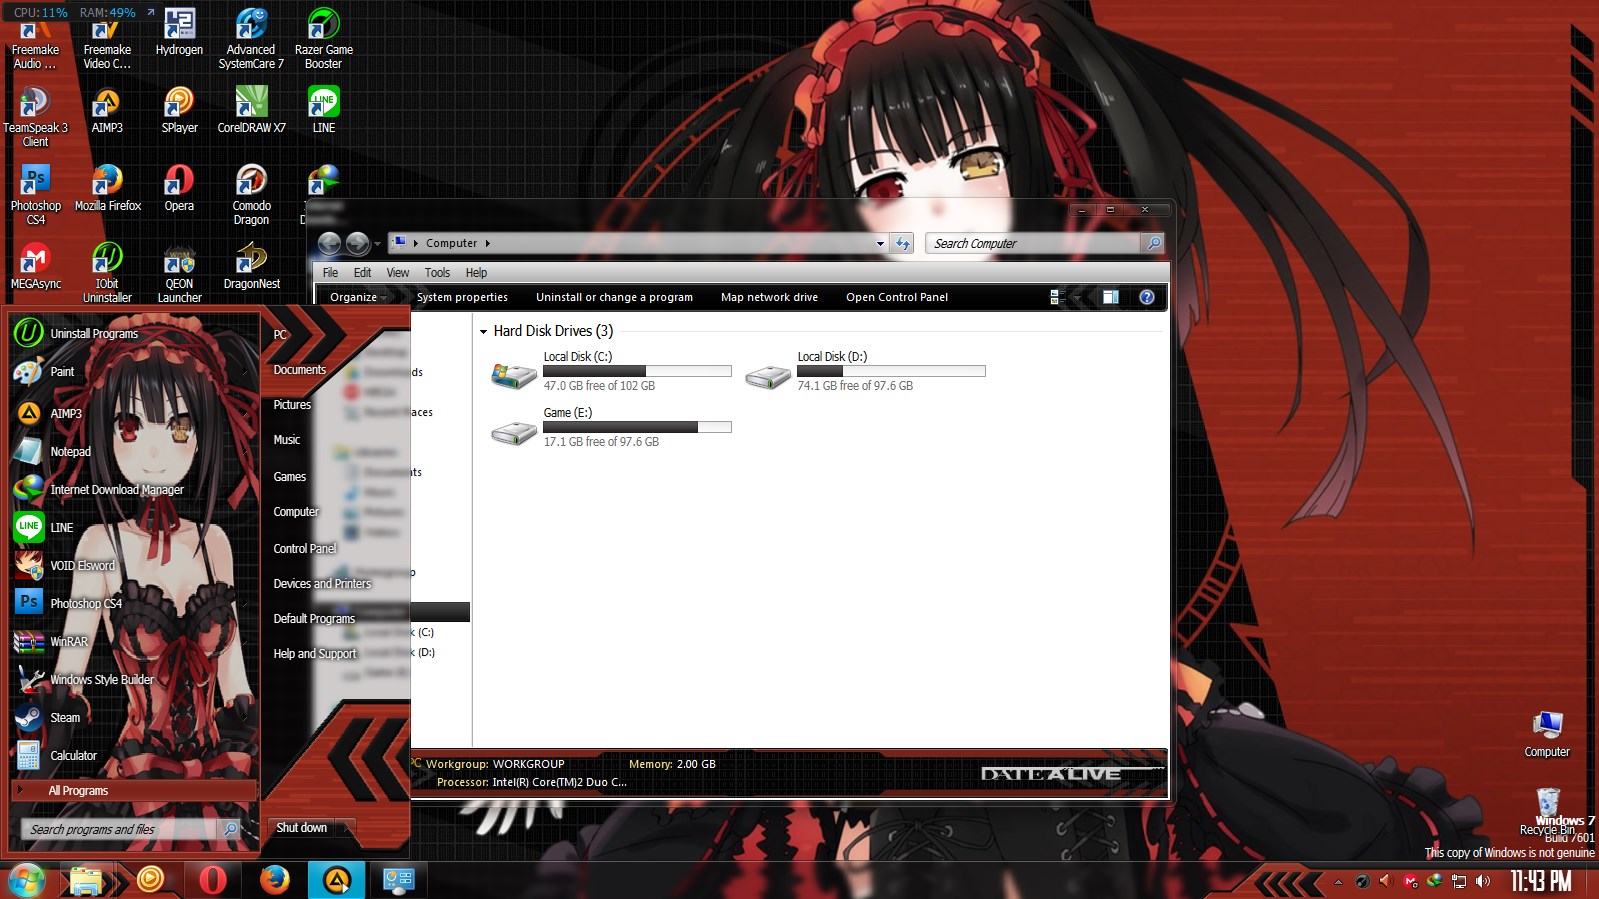Select Local Disk (D:) drive icon
The image size is (1599, 899).
pos(768,376)
